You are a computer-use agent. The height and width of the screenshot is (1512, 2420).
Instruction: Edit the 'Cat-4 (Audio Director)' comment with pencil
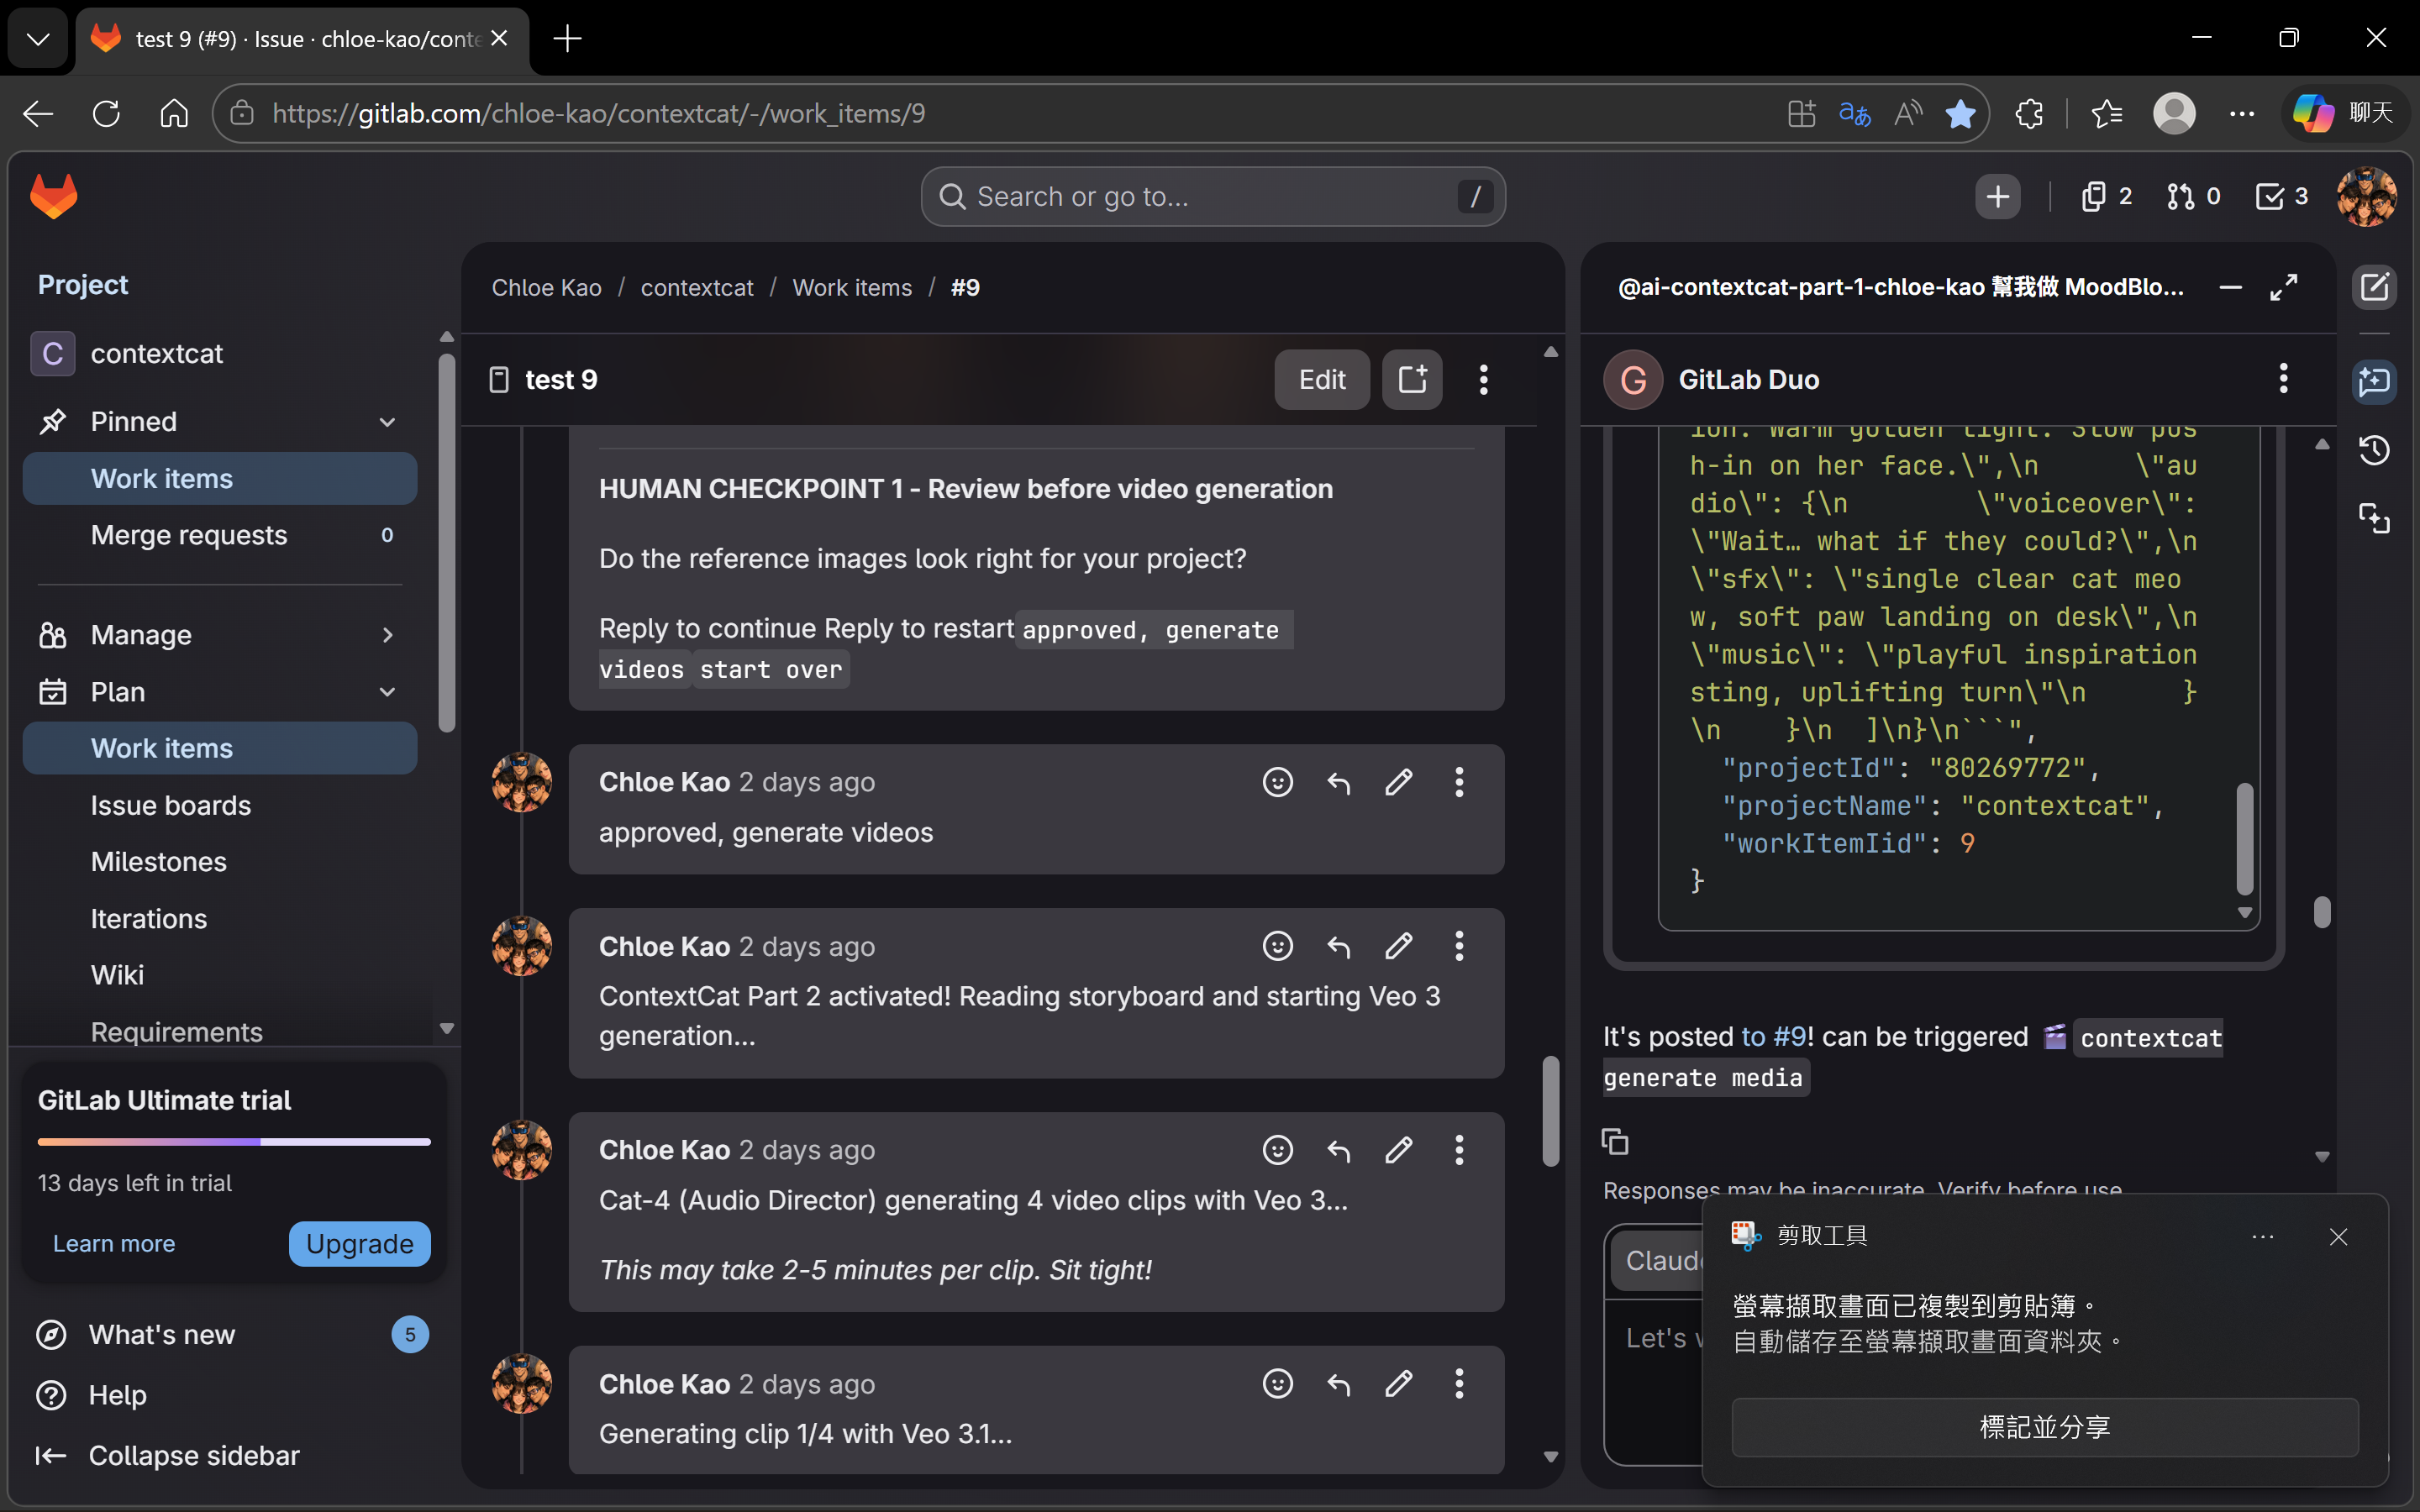1399,1150
